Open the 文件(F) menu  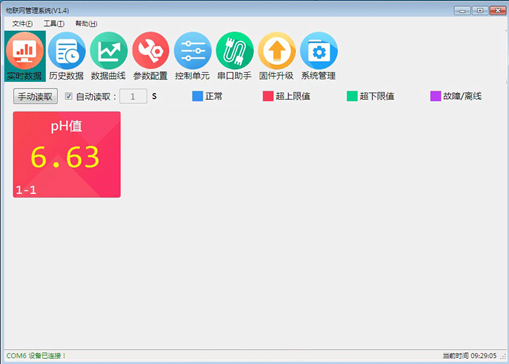(22, 24)
